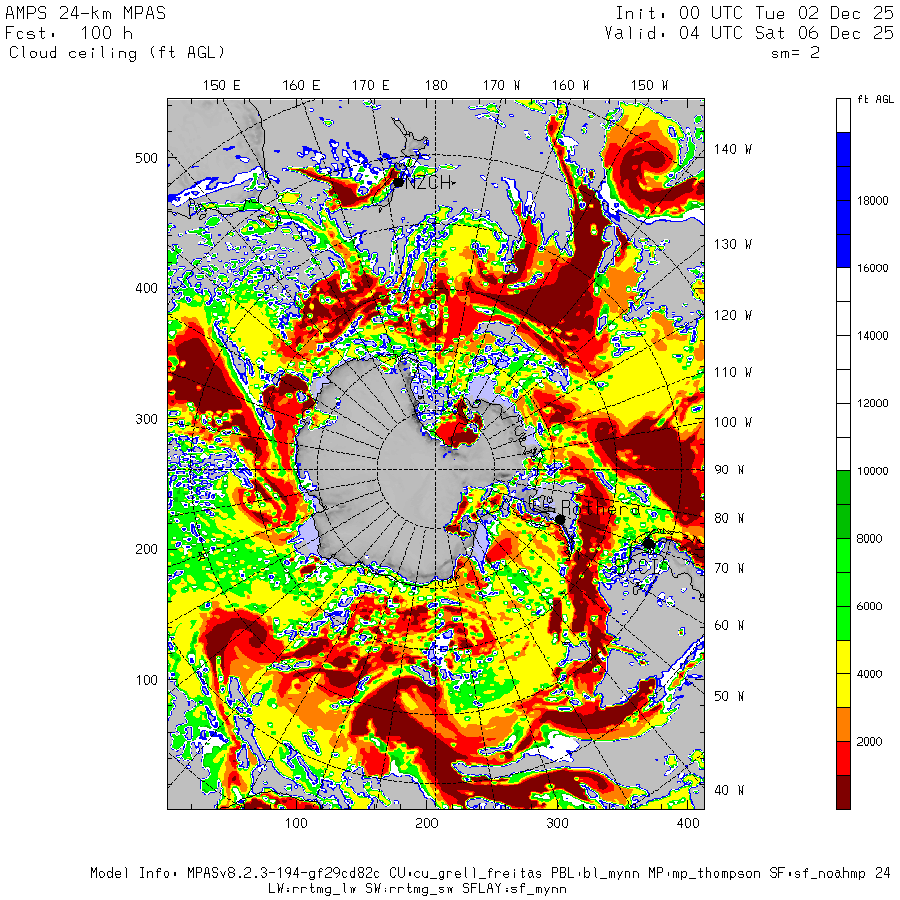Screen dimensions: 900x900
Task: Click the bright red color bar segment
Action: [843, 758]
